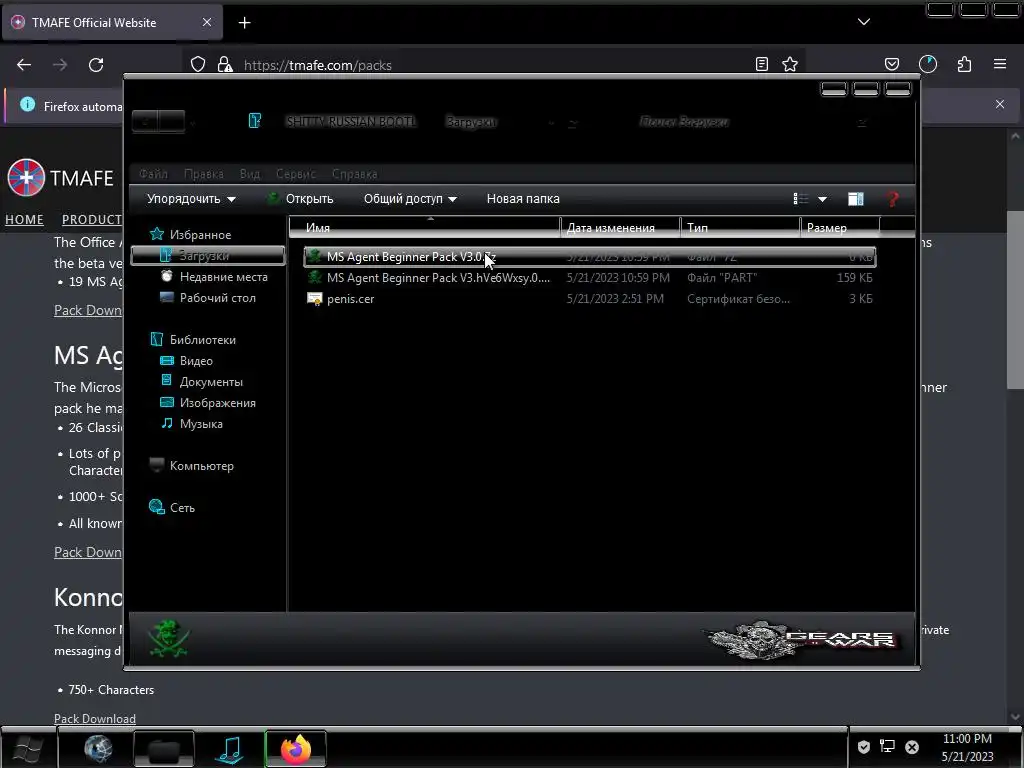Sort by Дата изменения column

coord(620,227)
